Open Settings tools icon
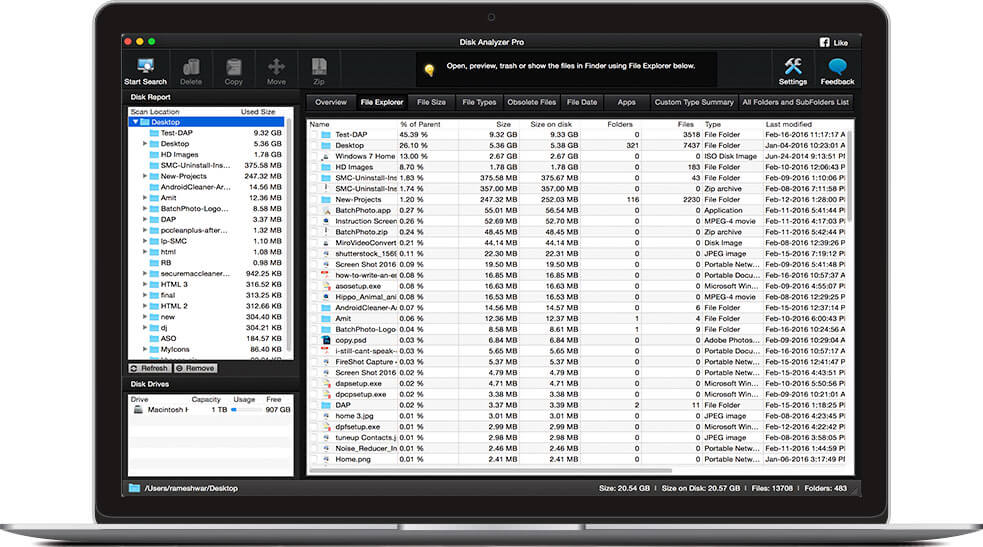Viewport: 983px width, 547px height. click(x=793, y=66)
